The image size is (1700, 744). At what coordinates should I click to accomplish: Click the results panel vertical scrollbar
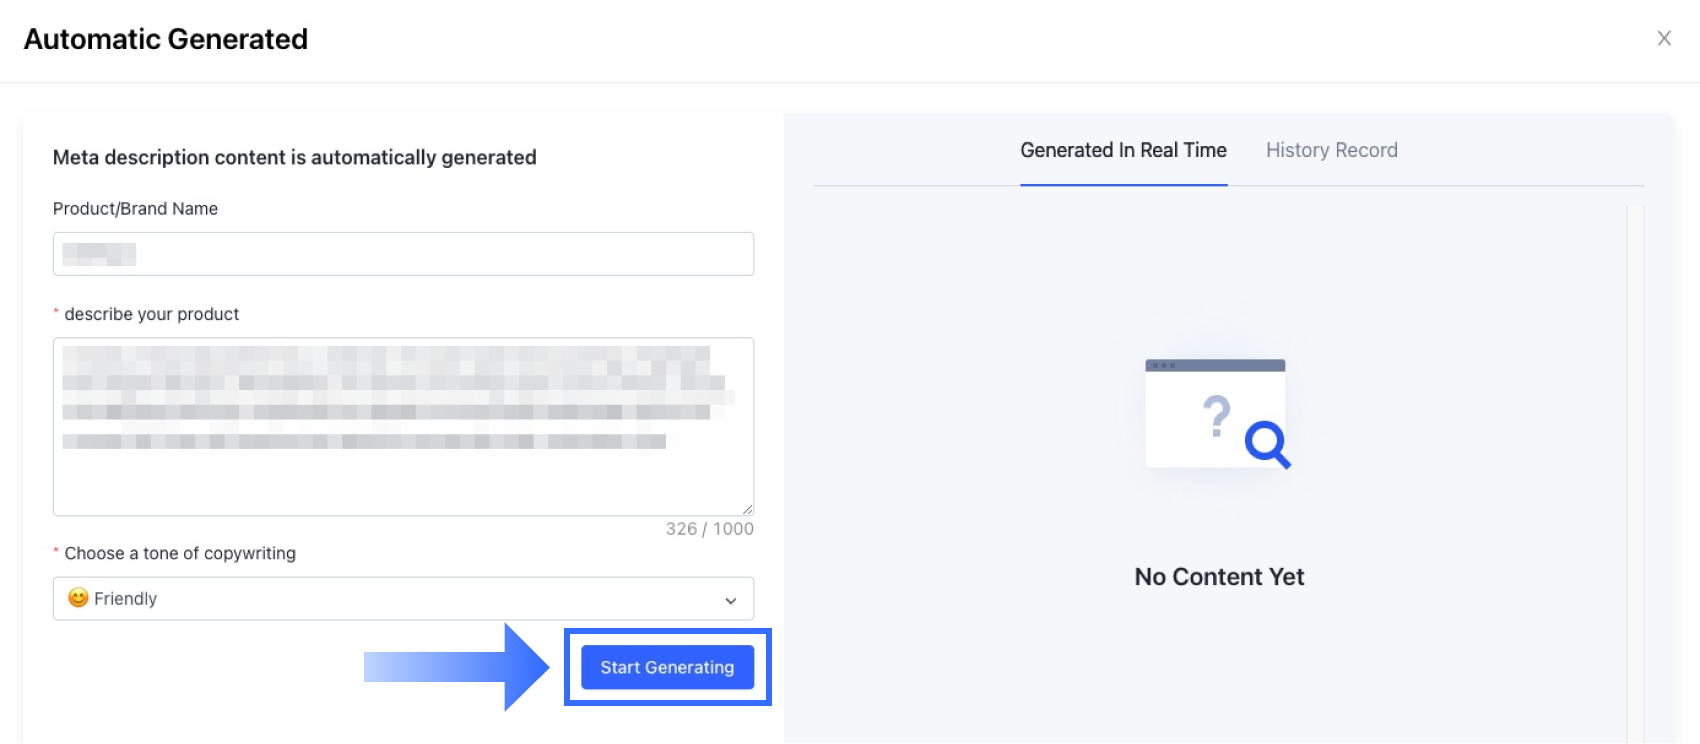[1635, 450]
